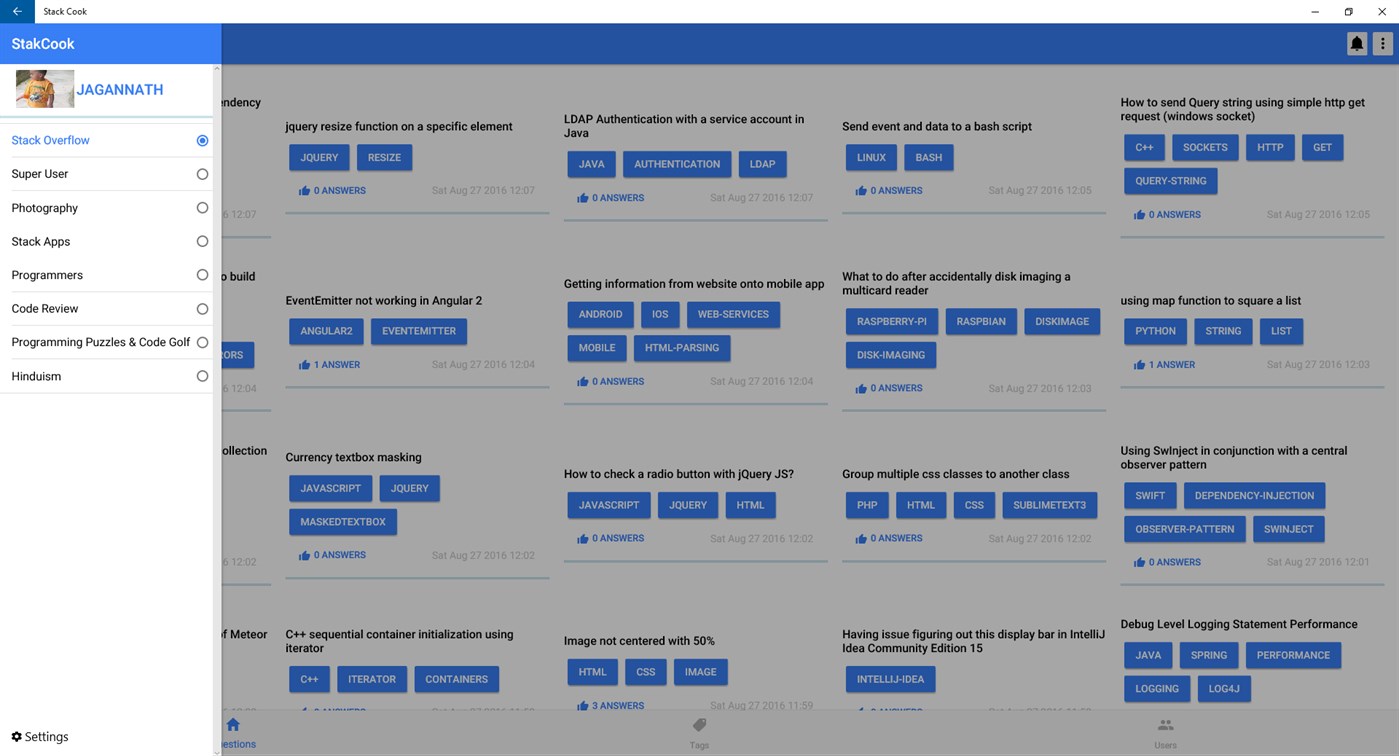This screenshot has height=756, width=1399.
Task: Select Hinduism radio button
Action: pyautogui.click(x=202, y=376)
